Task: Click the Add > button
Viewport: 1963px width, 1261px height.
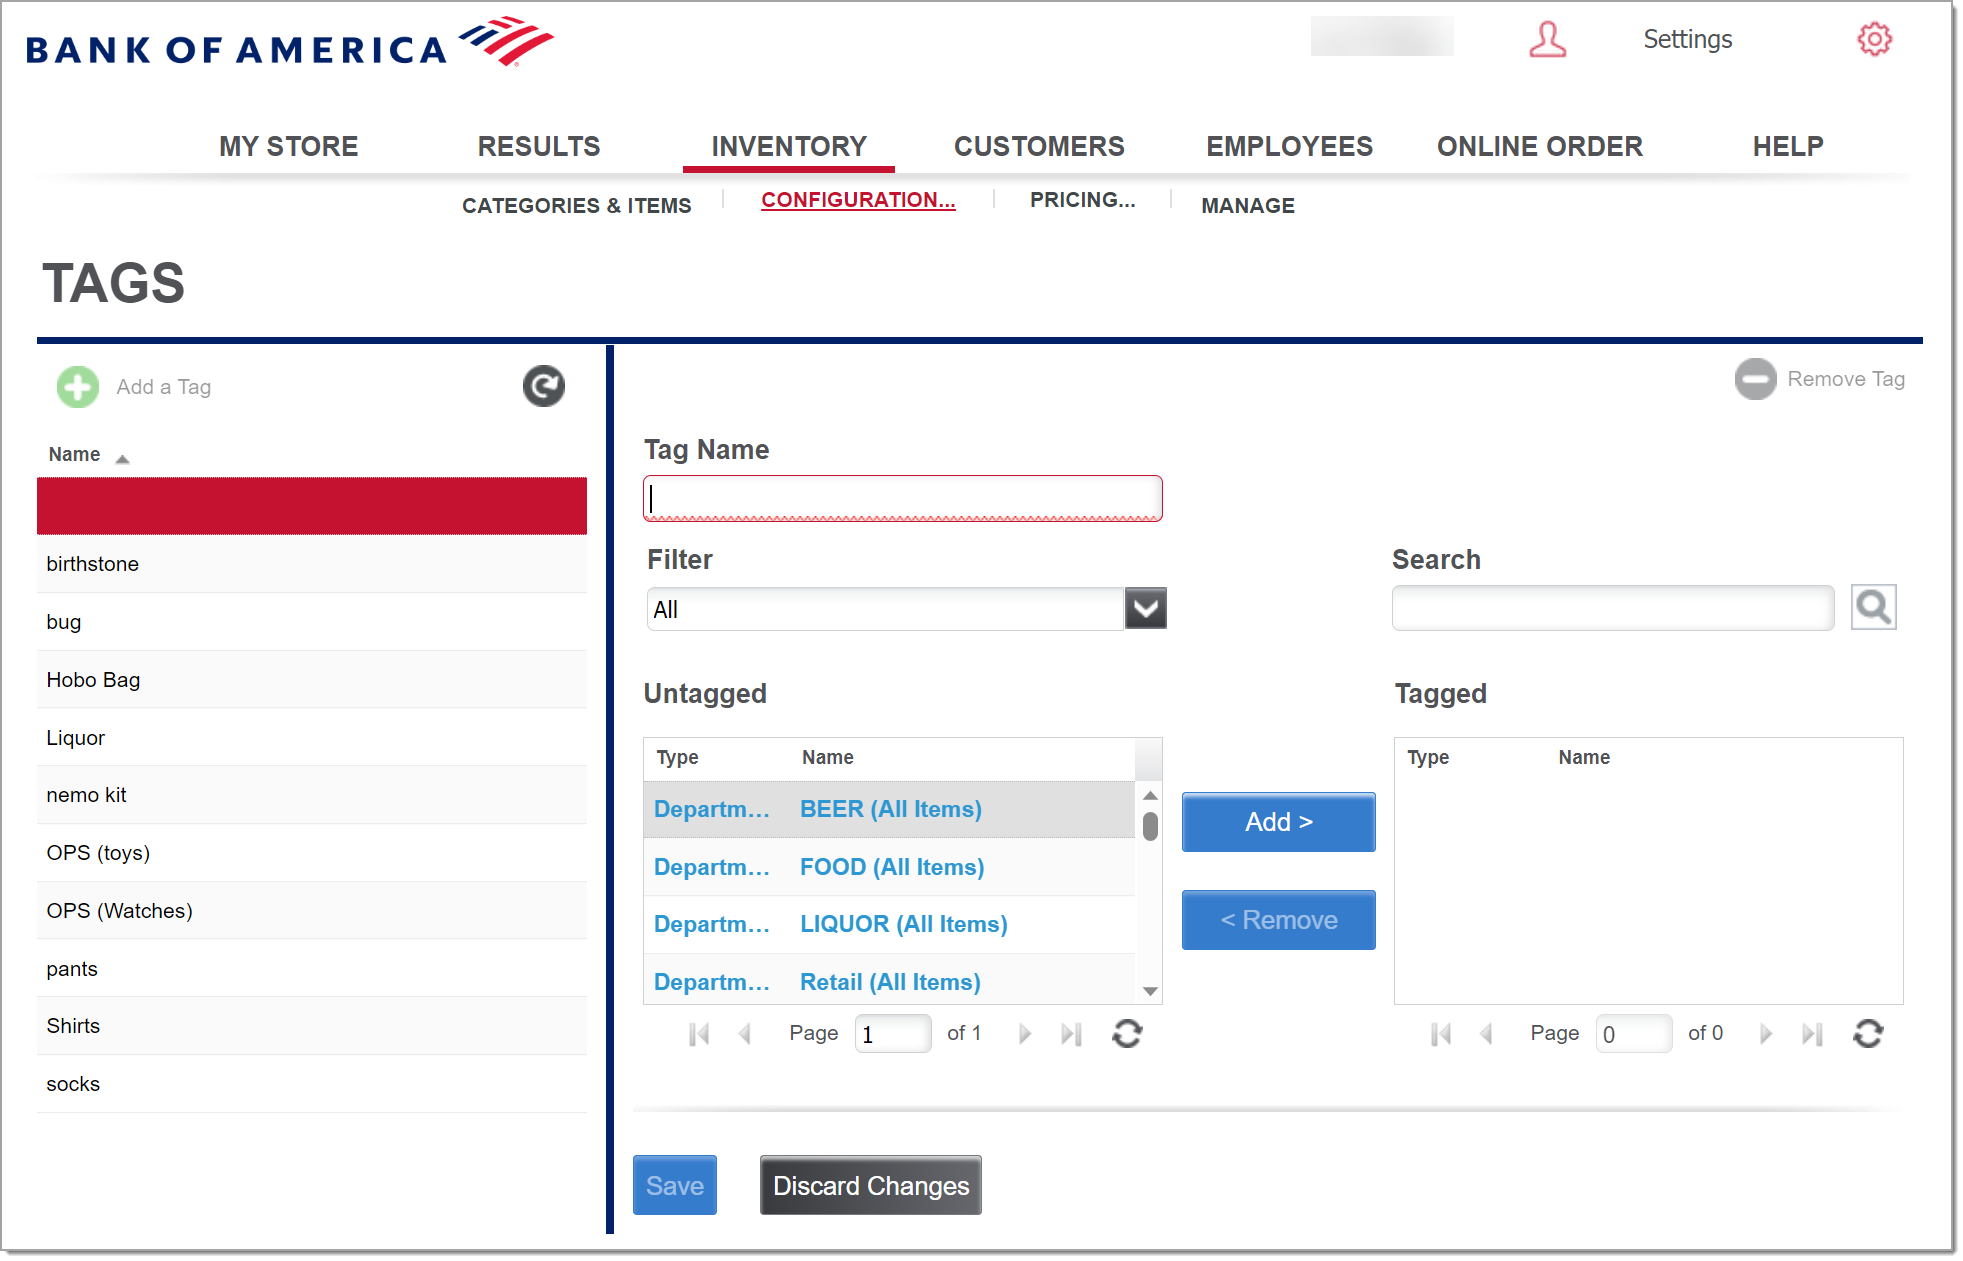Action: (x=1278, y=822)
